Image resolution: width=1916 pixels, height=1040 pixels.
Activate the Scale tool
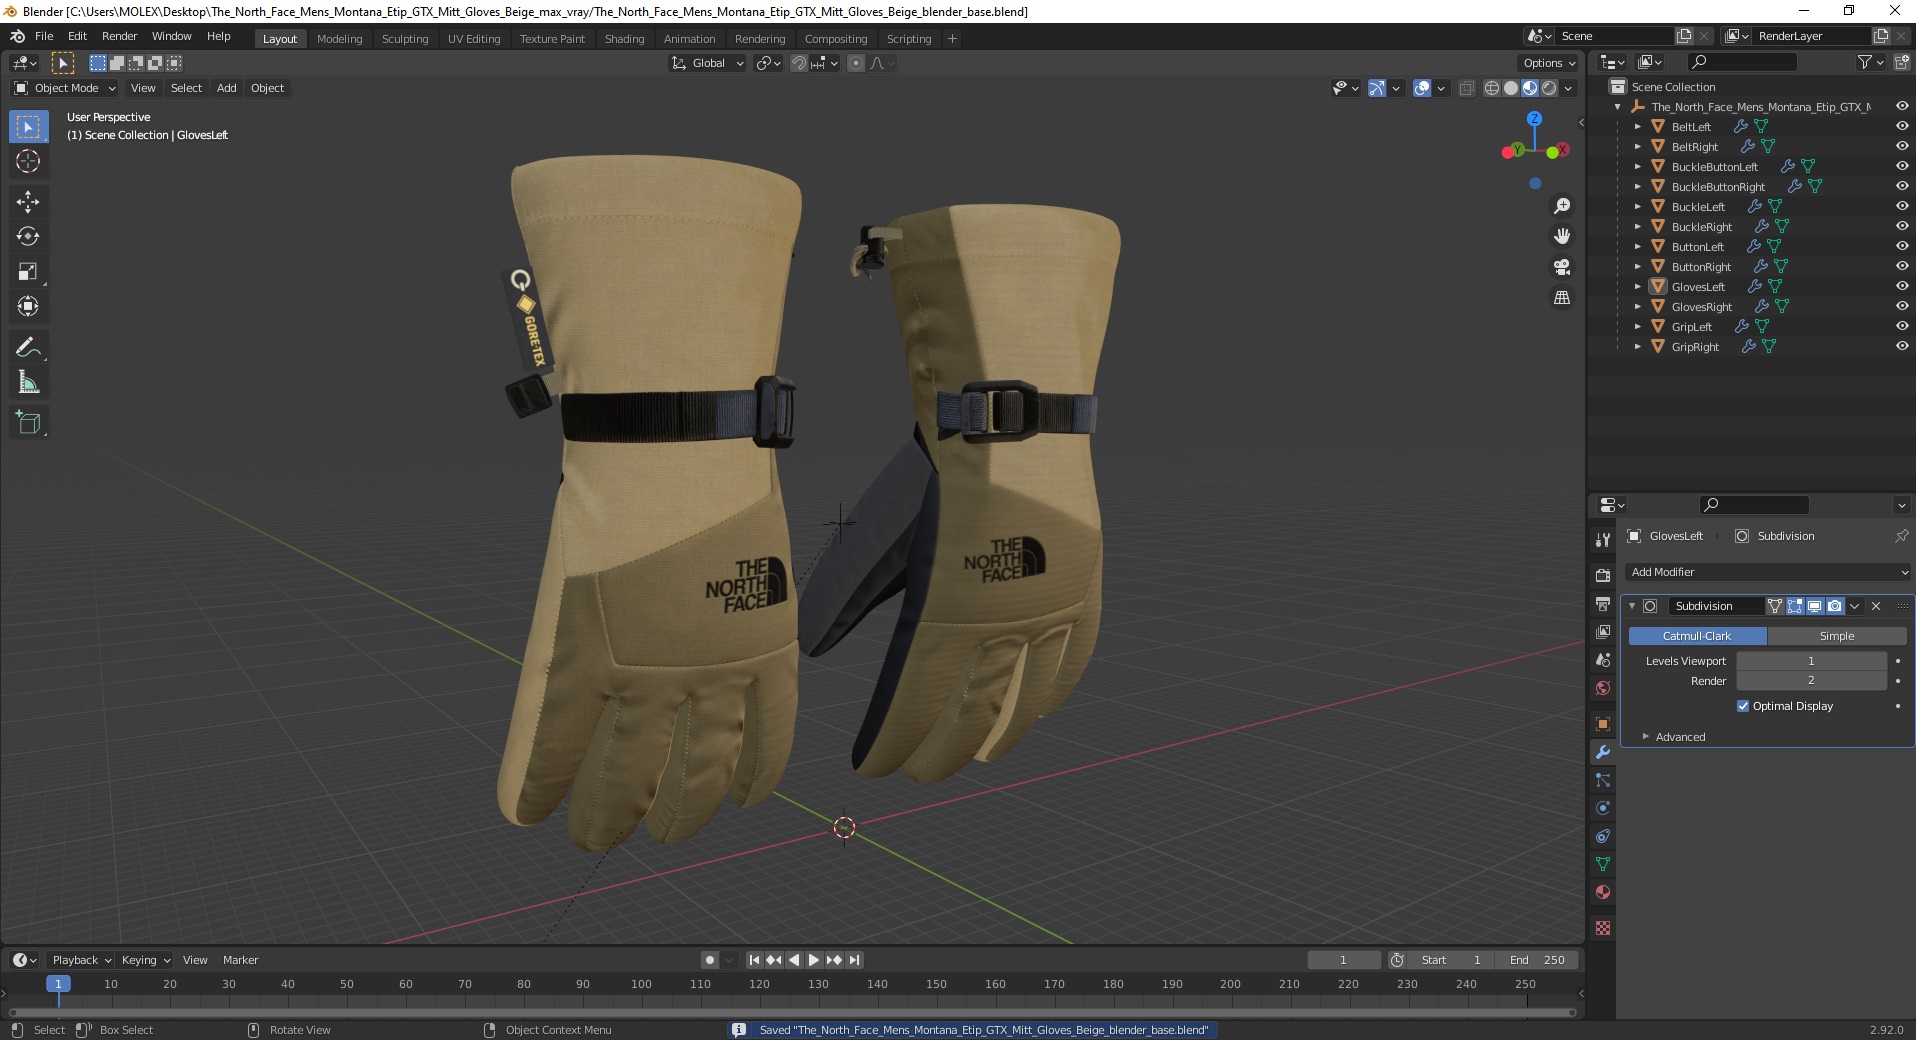[28, 271]
